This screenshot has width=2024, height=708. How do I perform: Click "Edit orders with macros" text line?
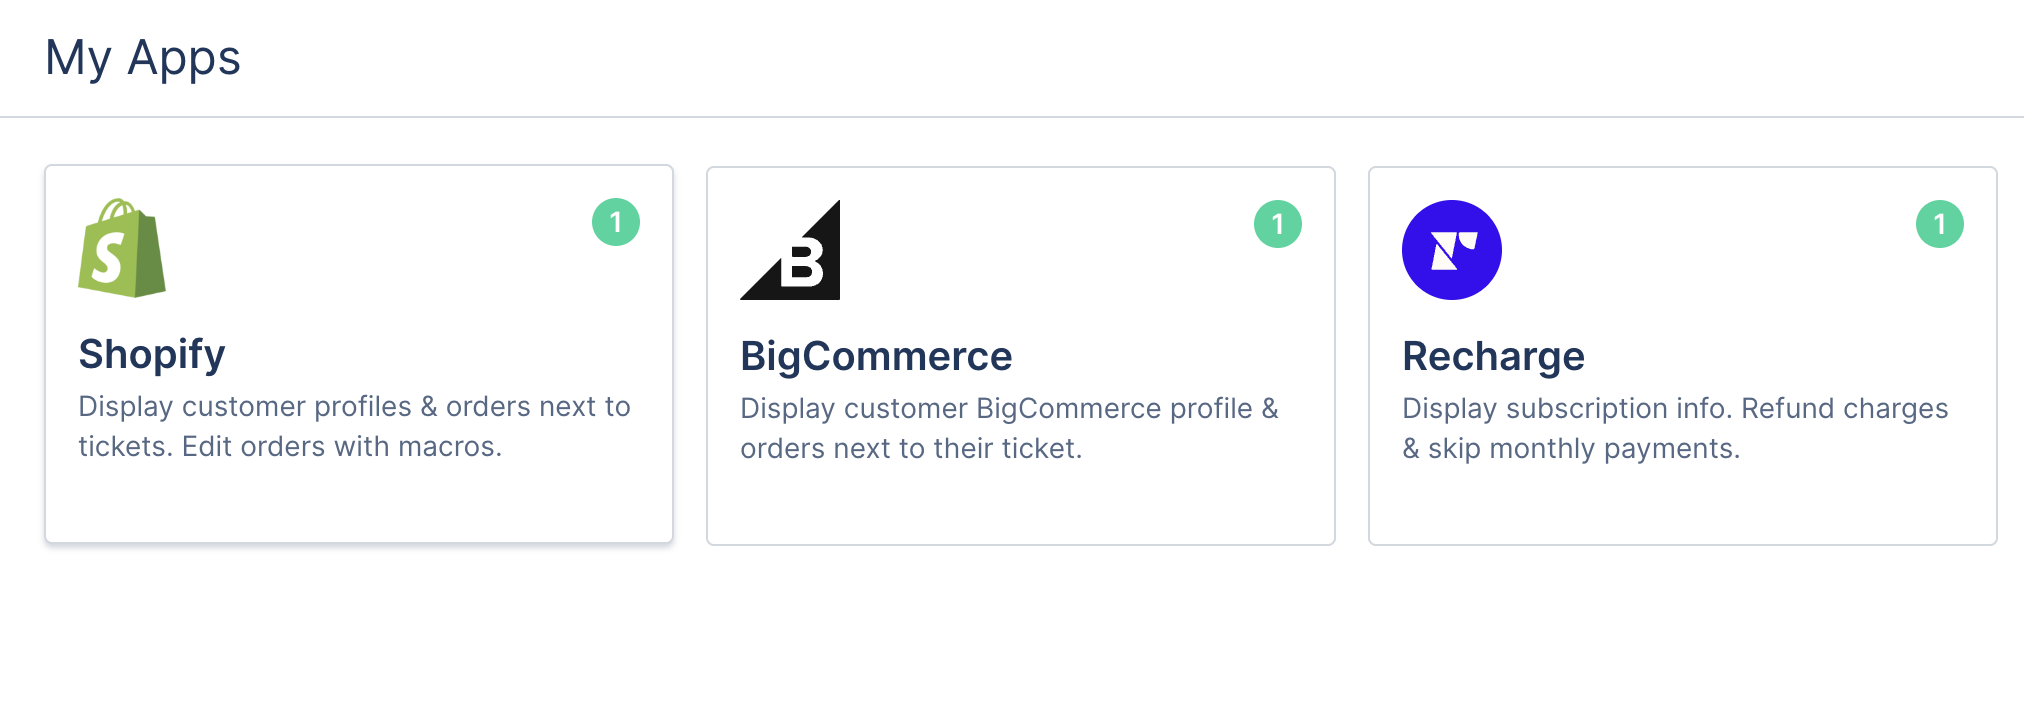click(290, 446)
